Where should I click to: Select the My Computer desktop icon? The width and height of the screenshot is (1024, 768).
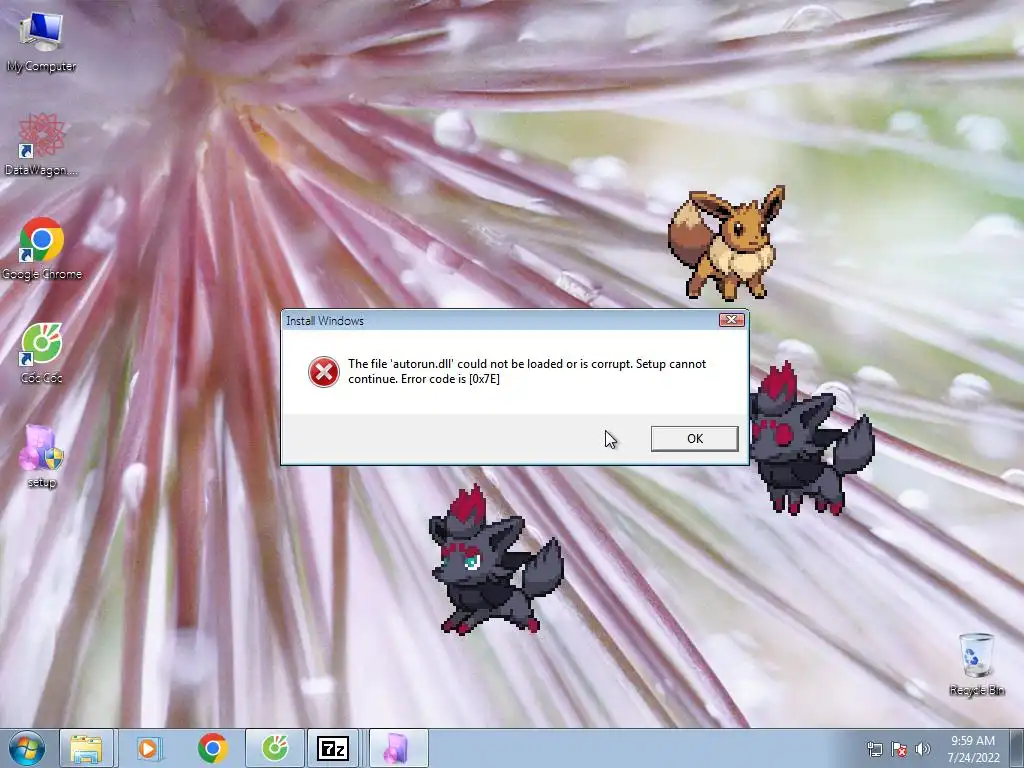coord(41,42)
